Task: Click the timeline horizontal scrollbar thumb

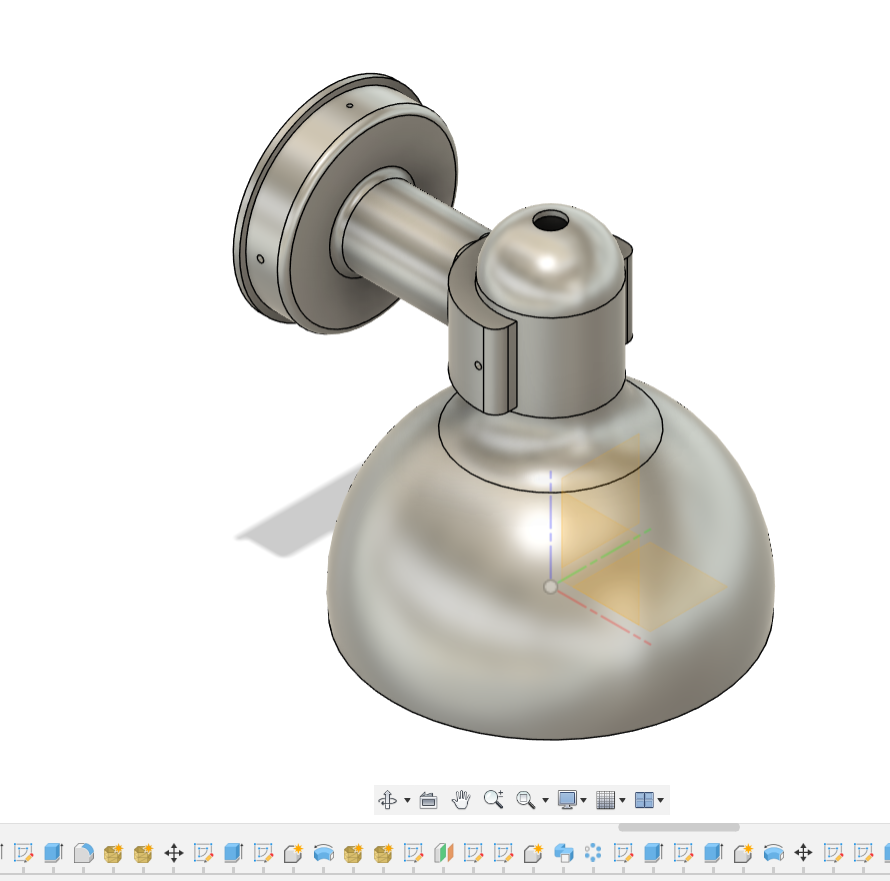Action: pos(679,828)
